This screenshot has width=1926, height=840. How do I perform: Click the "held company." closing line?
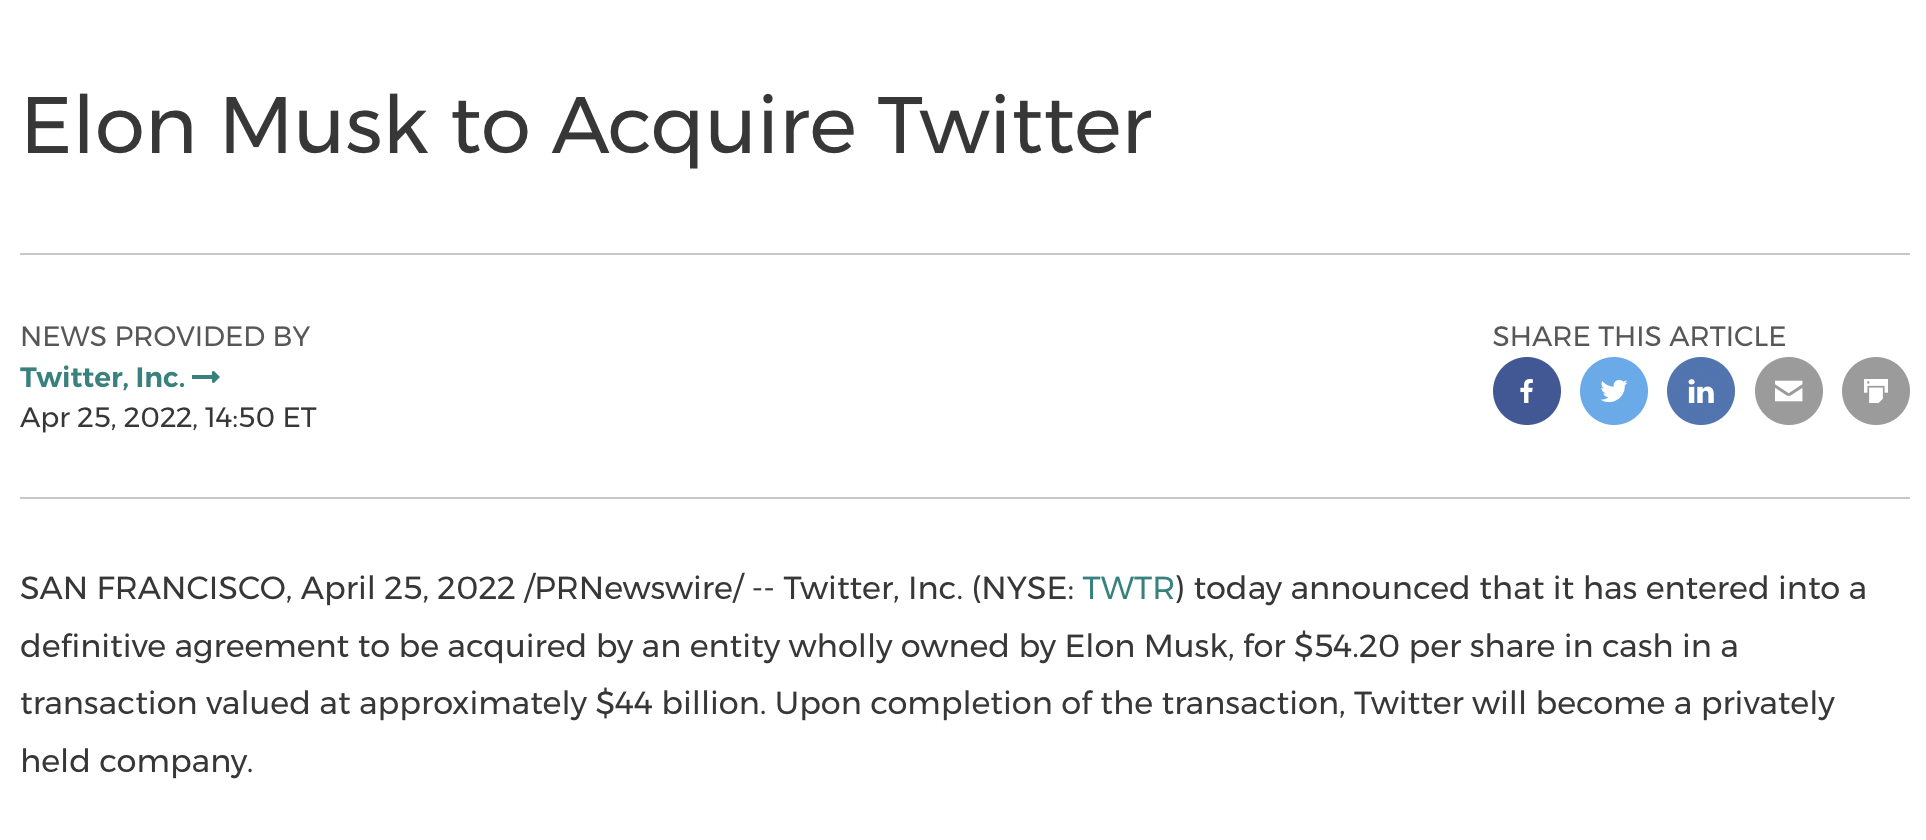tap(137, 762)
